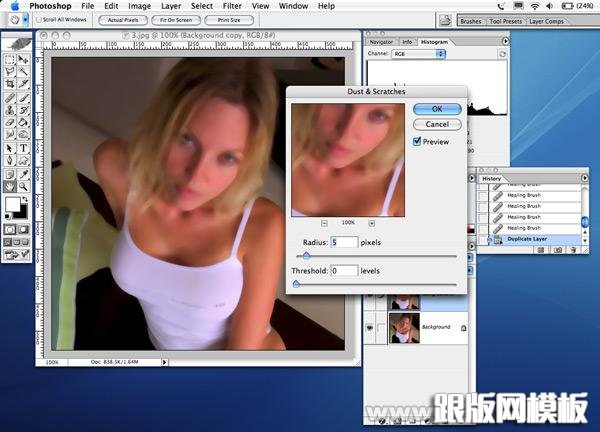The height and width of the screenshot is (432, 600).
Task: Select the Notes tool
Action: click(x=10, y=174)
